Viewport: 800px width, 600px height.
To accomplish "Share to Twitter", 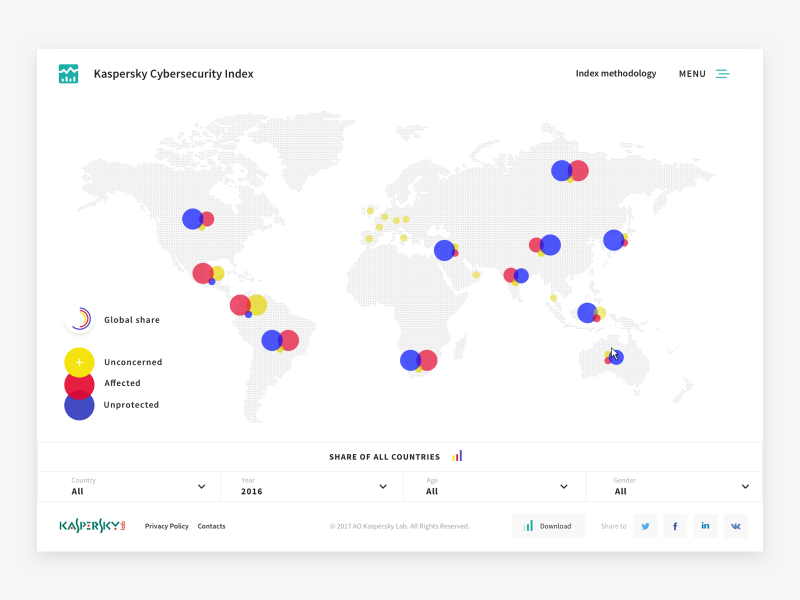I will [x=645, y=526].
